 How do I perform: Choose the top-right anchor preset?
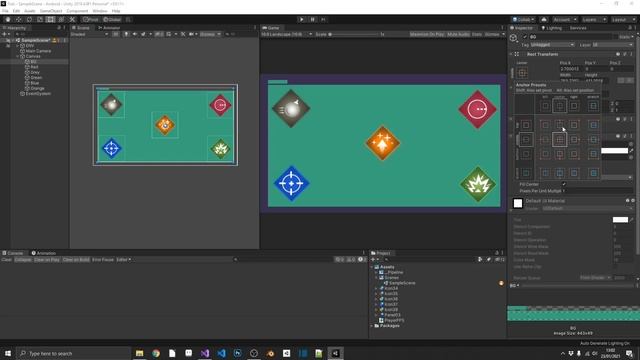574,125
